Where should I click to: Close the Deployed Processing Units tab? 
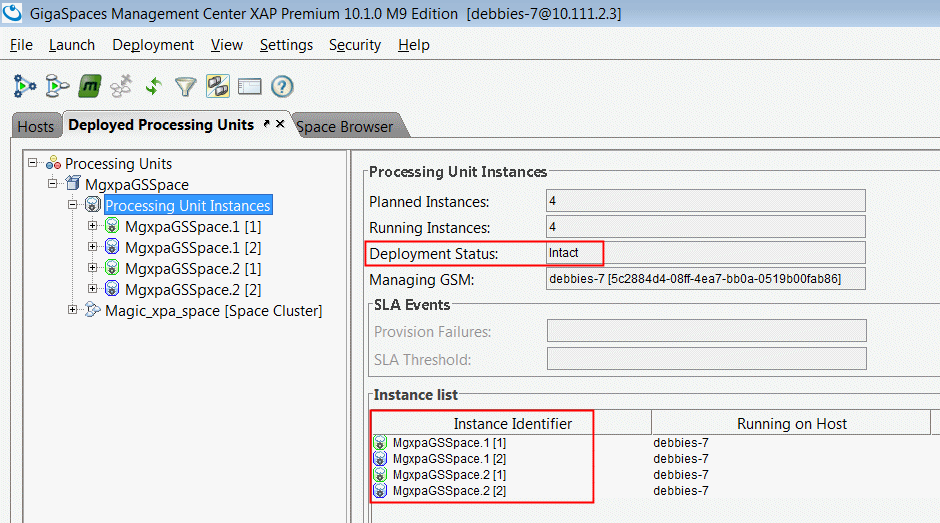coord(280,124)
